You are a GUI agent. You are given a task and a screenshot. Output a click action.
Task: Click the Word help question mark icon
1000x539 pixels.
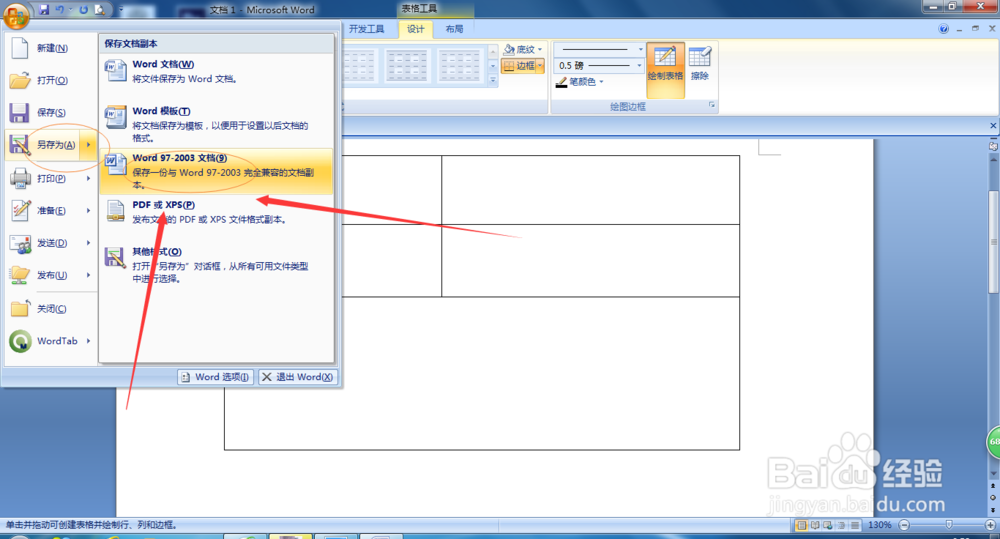(943, 29)
